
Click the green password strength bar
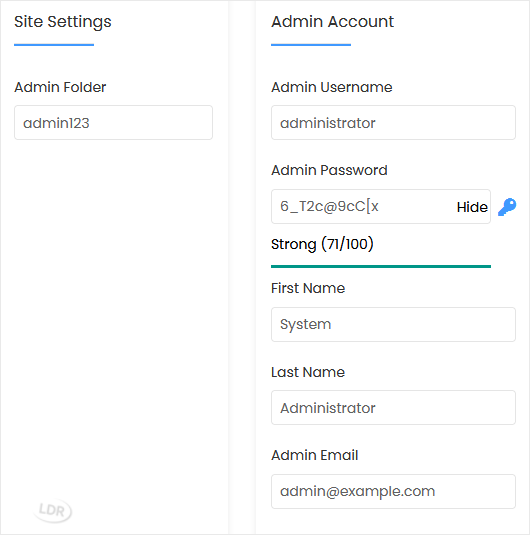pos(381,266)
